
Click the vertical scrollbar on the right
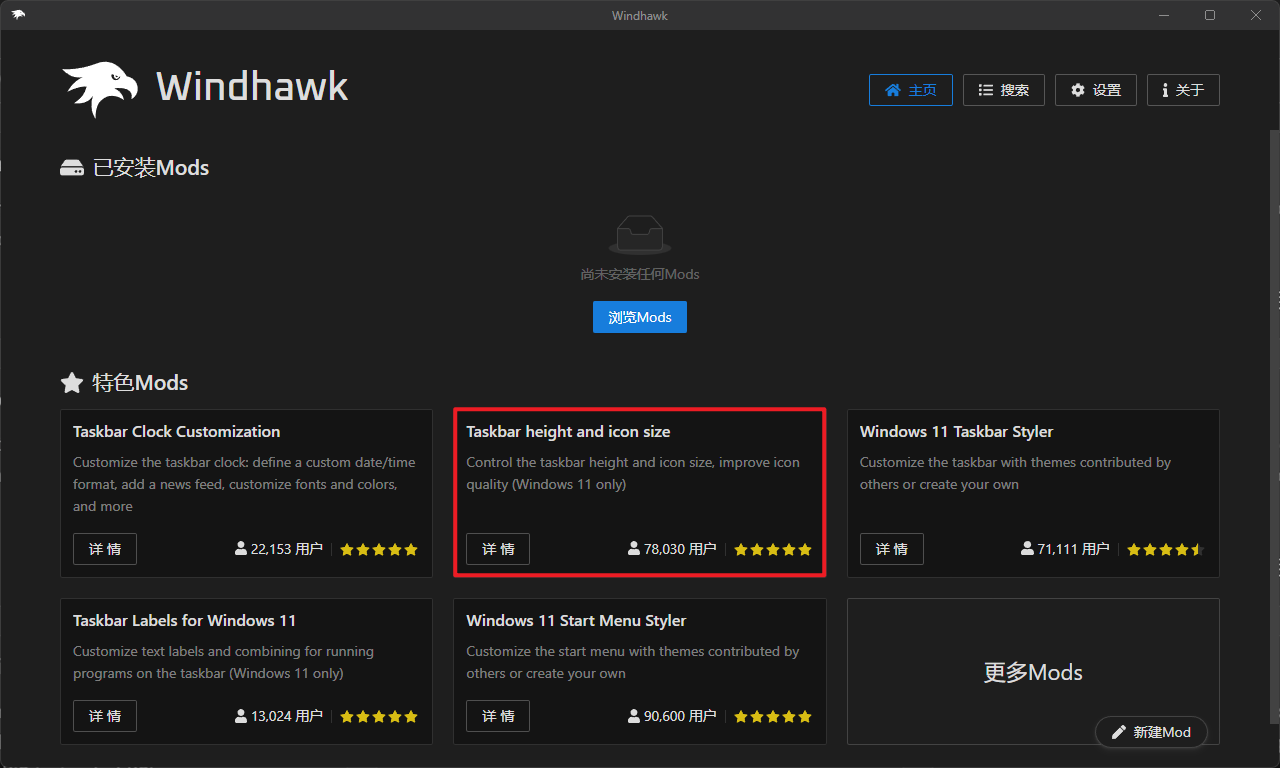coord(1274,425)
